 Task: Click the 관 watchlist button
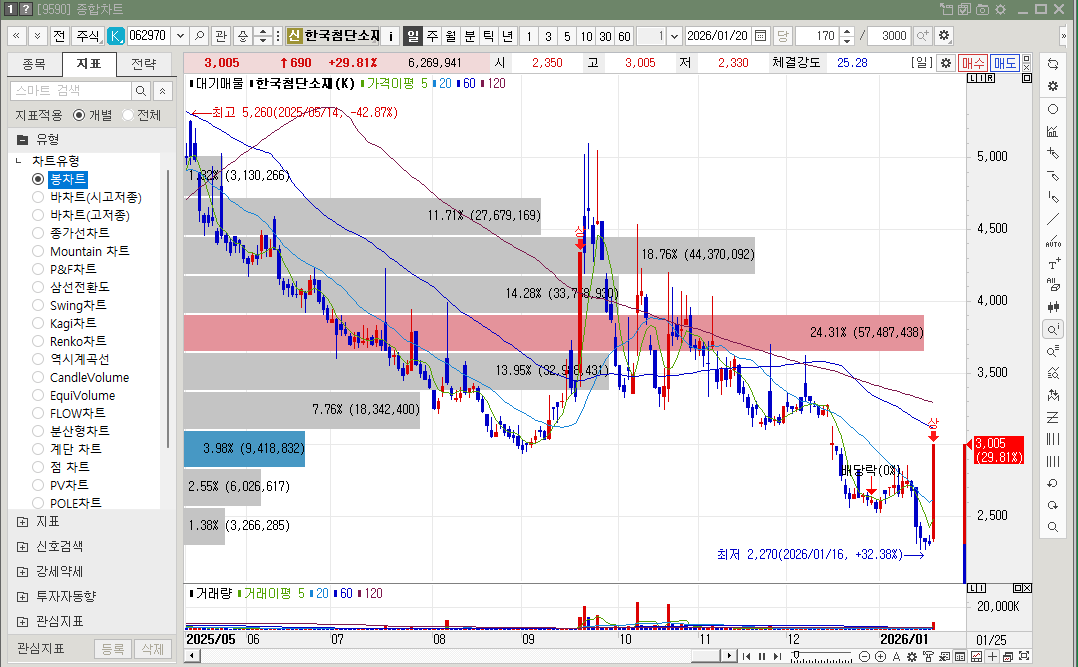[221, 36]
